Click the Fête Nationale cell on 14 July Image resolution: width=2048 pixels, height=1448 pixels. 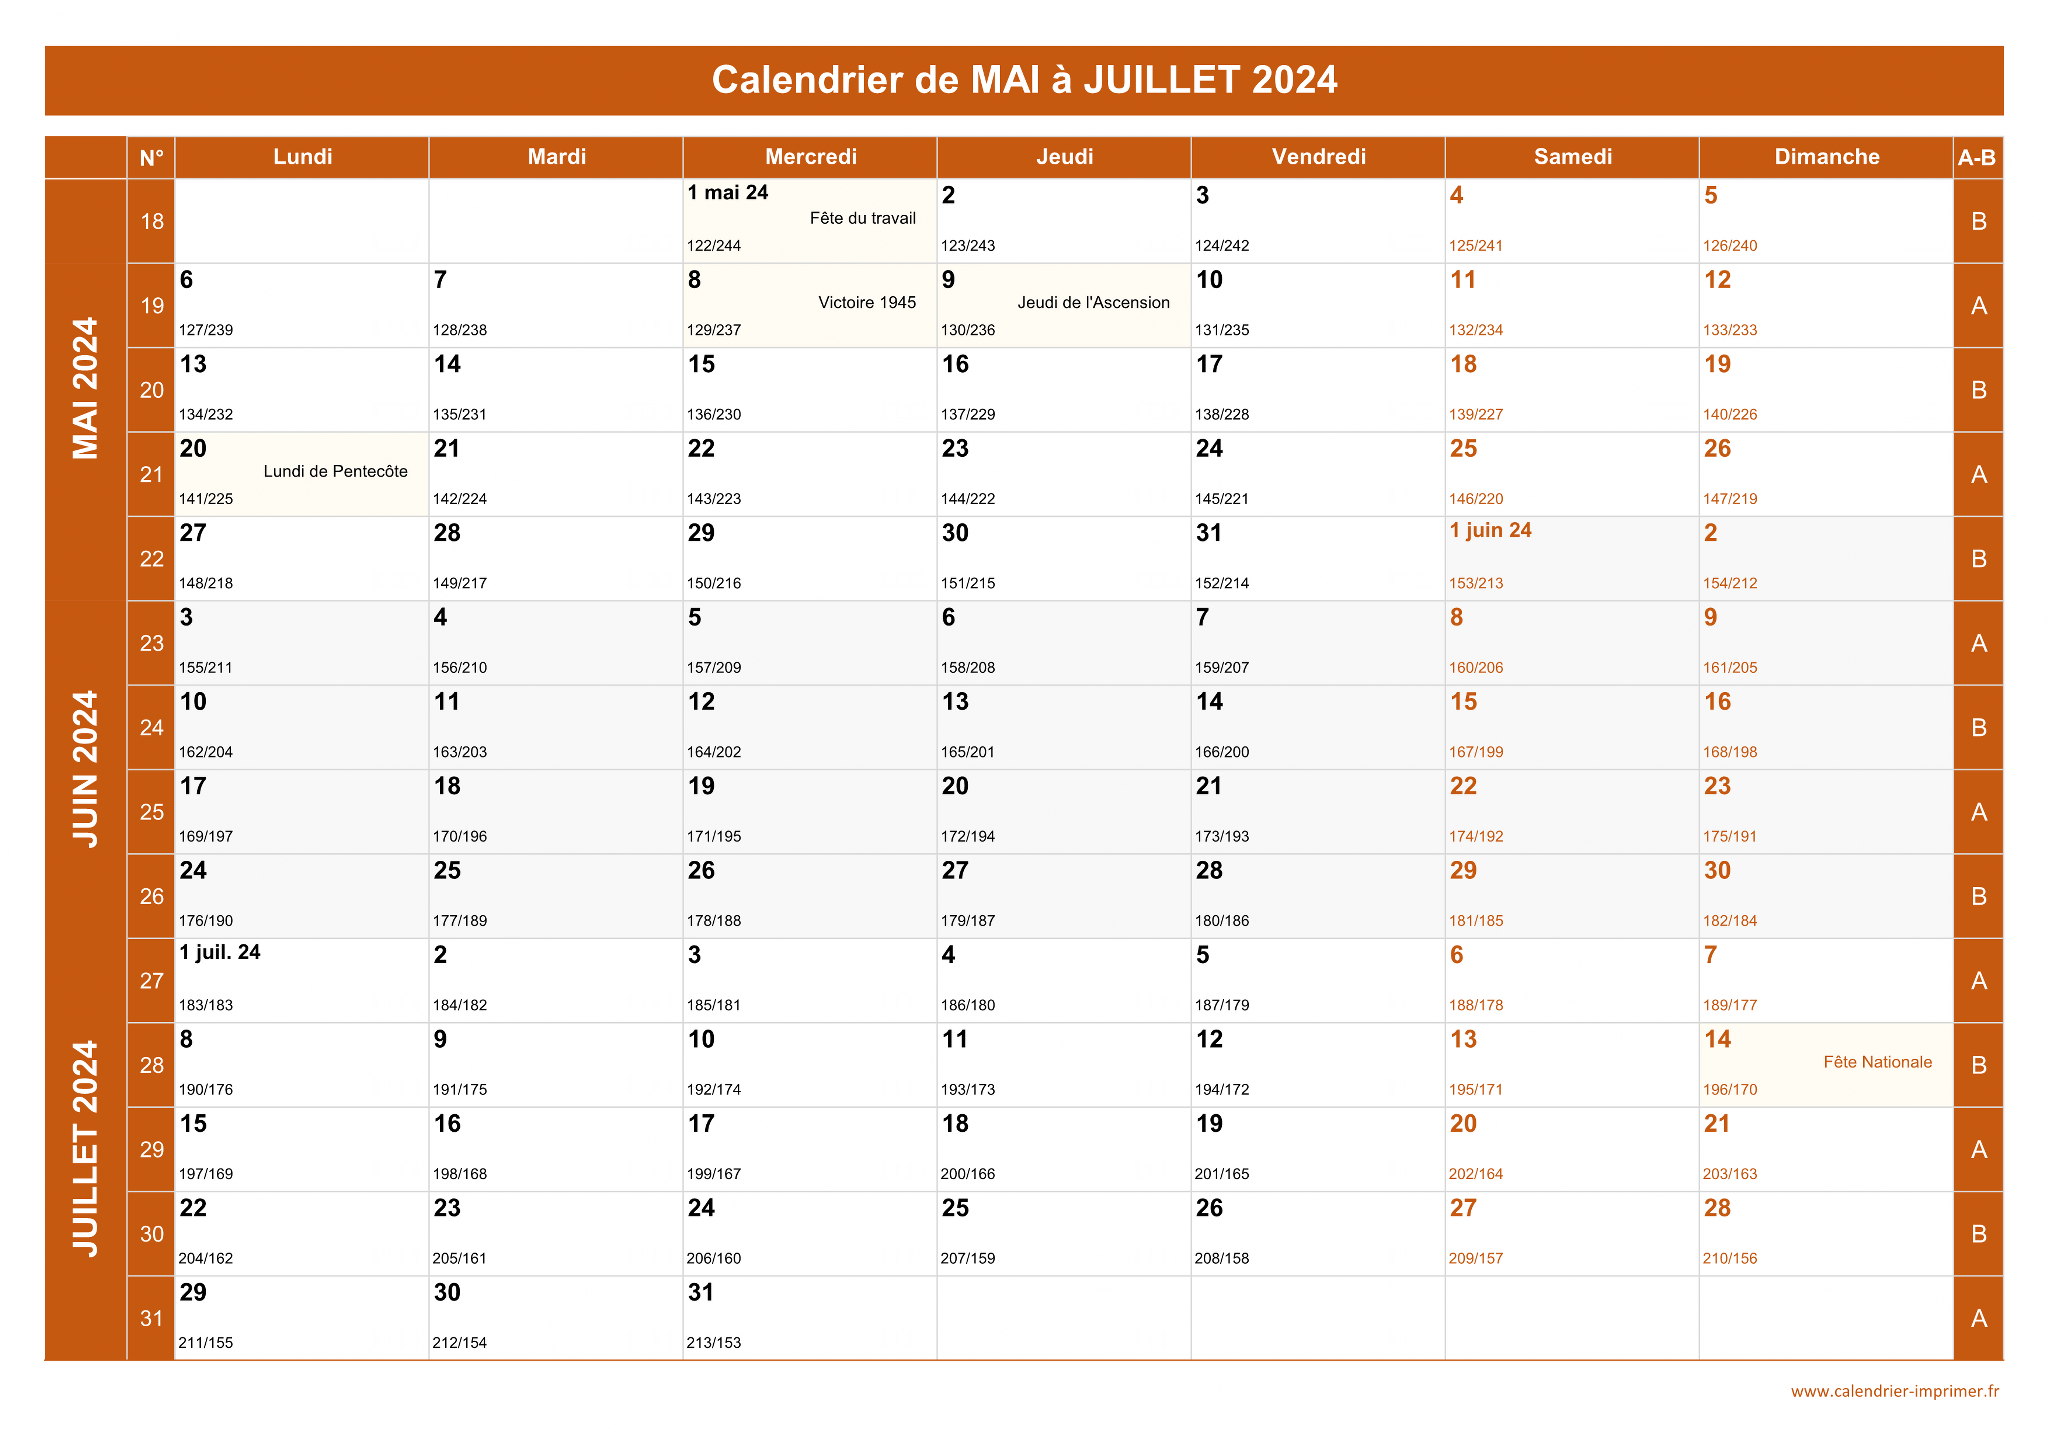(x=1826, y=1065)
